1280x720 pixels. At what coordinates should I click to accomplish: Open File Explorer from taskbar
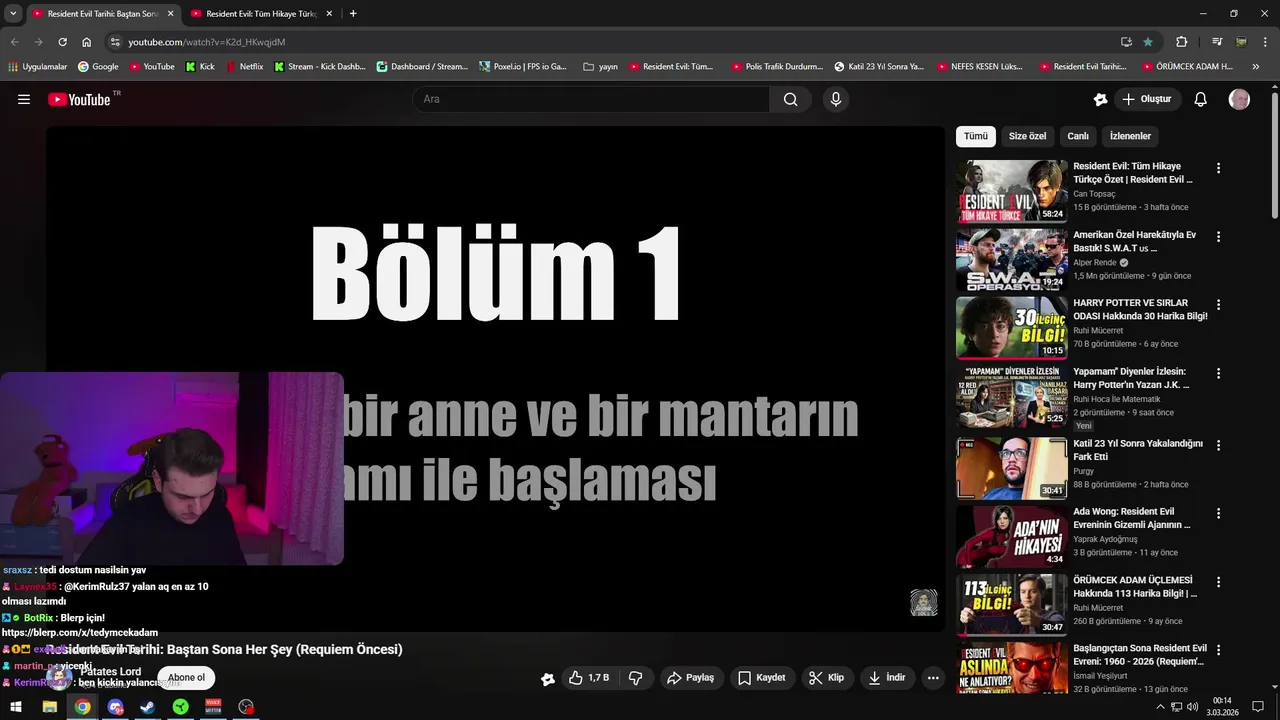(x=49, y=707)
